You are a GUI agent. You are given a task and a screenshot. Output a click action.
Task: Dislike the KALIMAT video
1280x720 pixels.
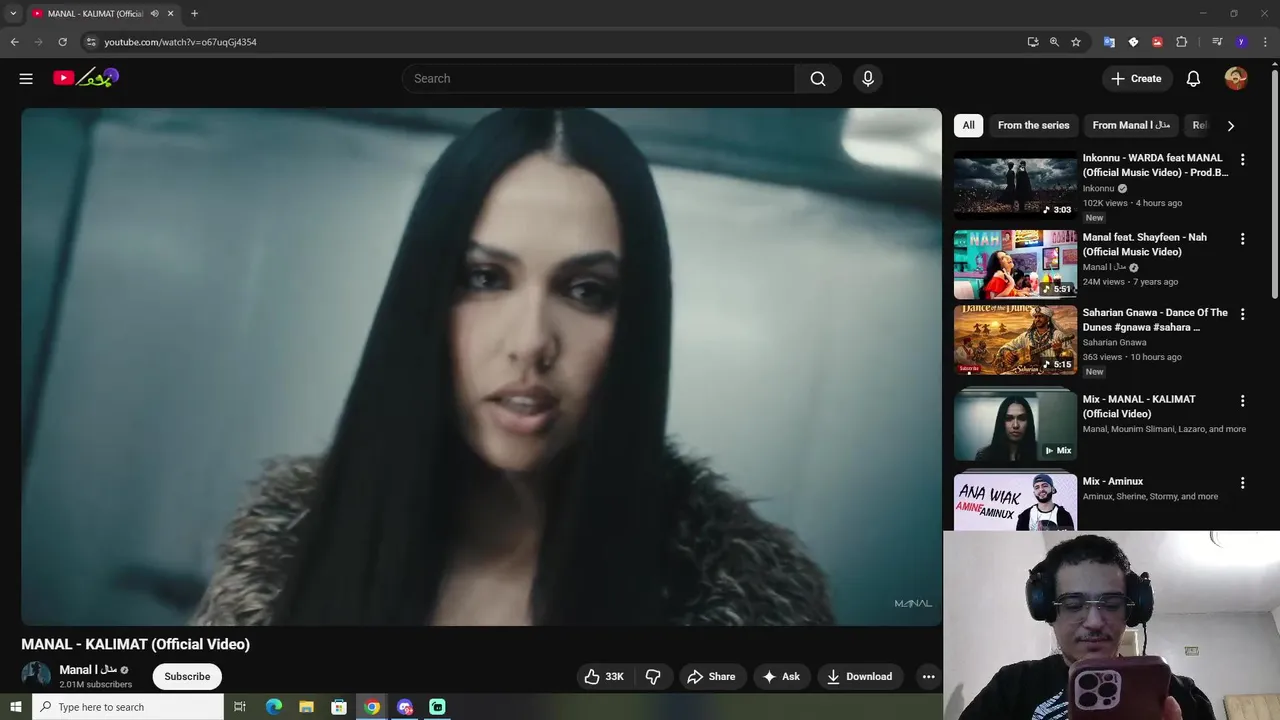pos(653,677)
